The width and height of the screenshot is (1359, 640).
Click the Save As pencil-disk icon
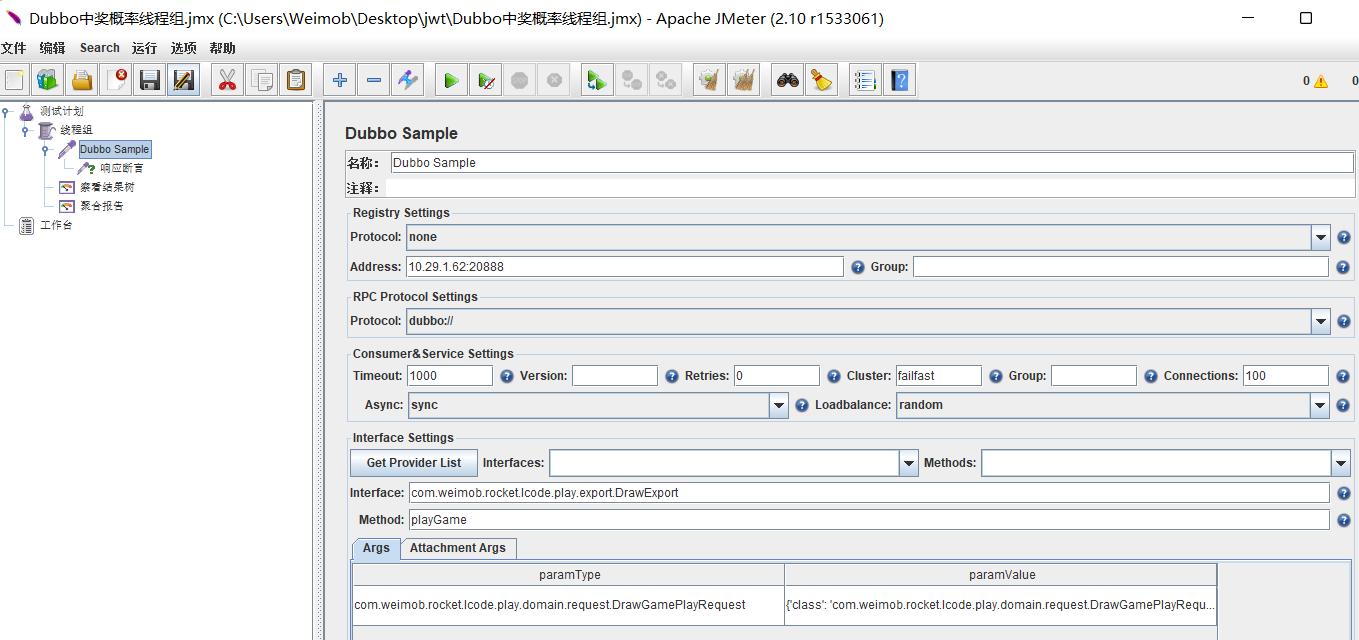(183, 80)
